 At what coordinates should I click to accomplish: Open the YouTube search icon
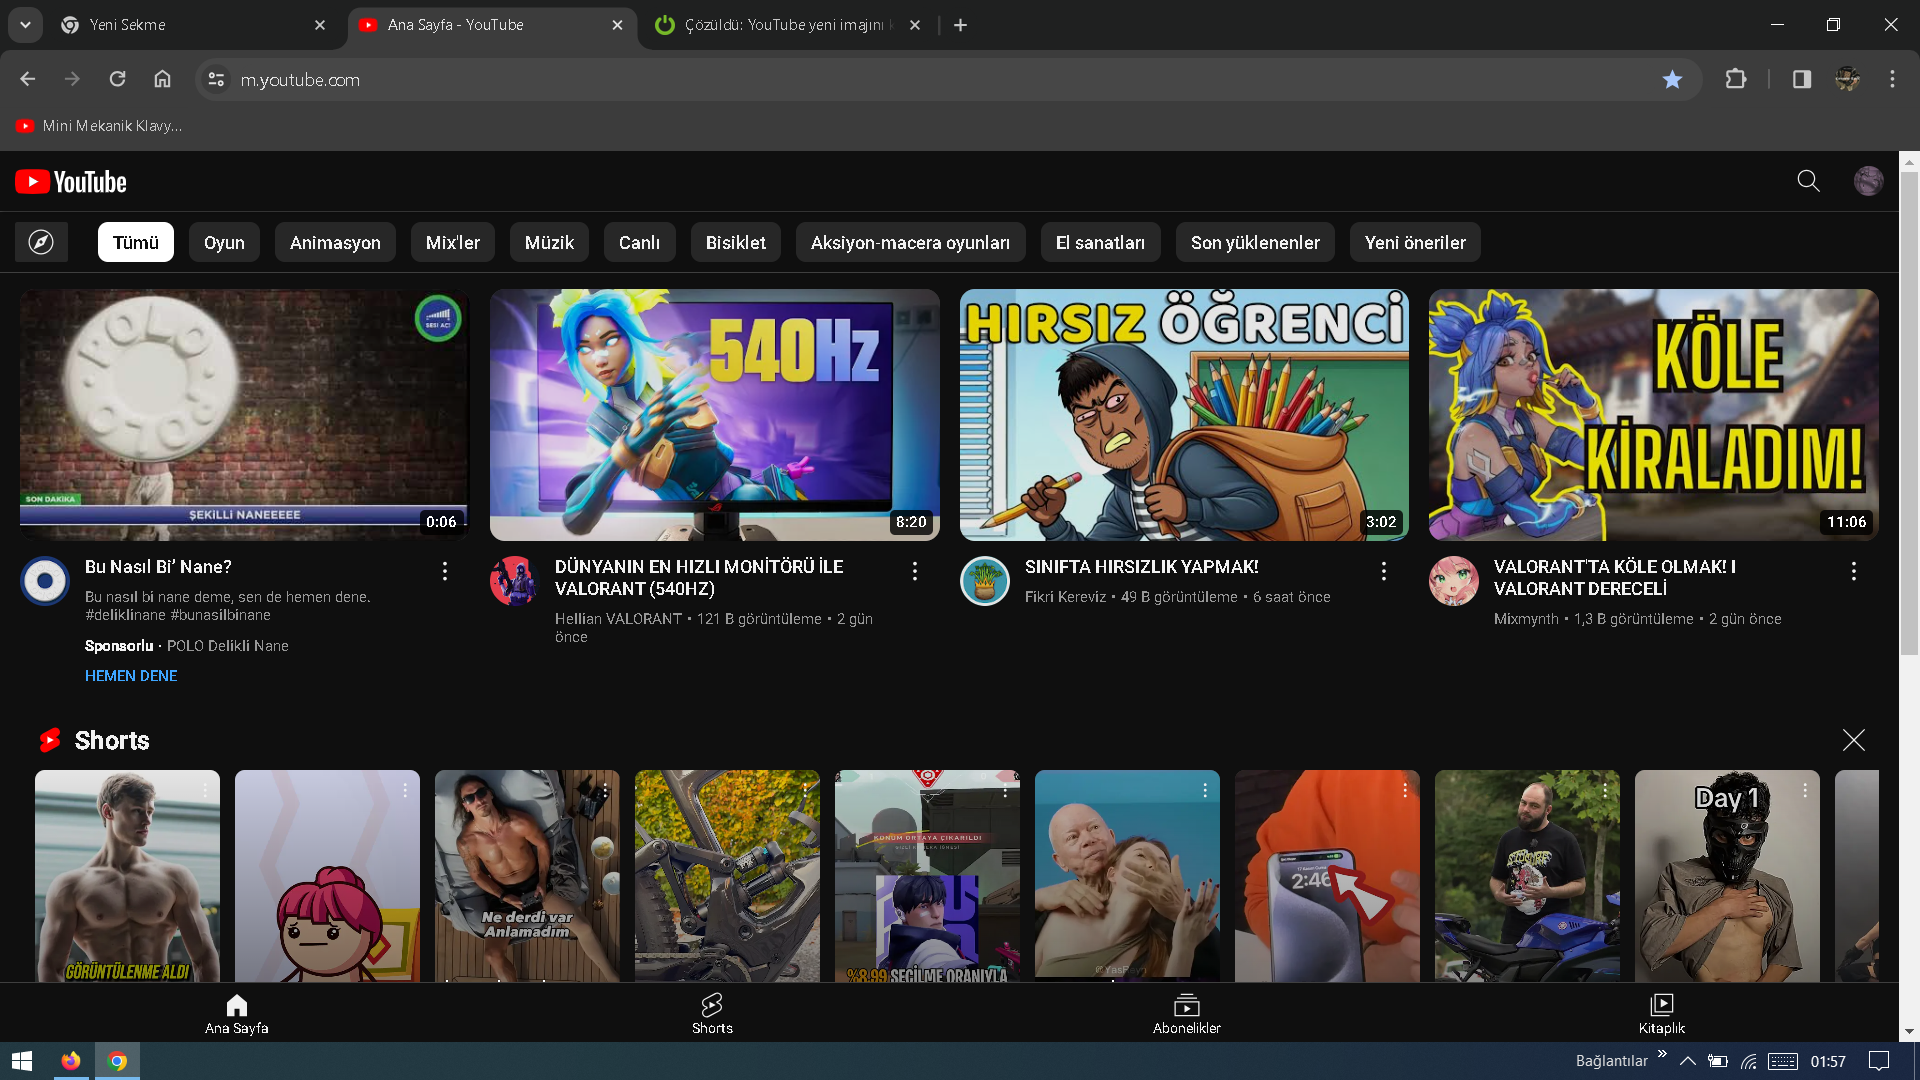1808,181
